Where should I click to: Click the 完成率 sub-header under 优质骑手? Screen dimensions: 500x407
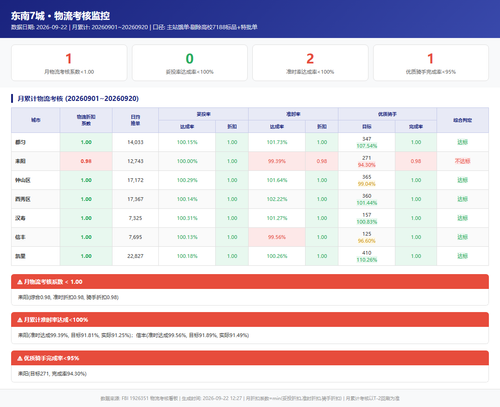tap(416, 126)
